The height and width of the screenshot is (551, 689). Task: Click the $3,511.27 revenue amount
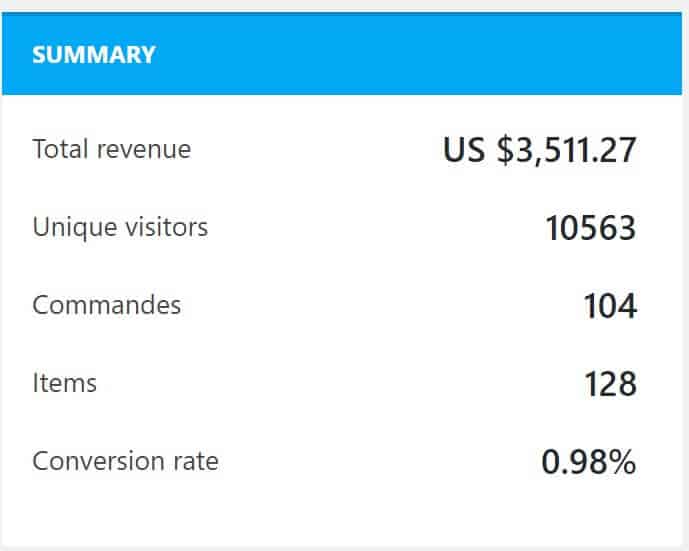566,150
